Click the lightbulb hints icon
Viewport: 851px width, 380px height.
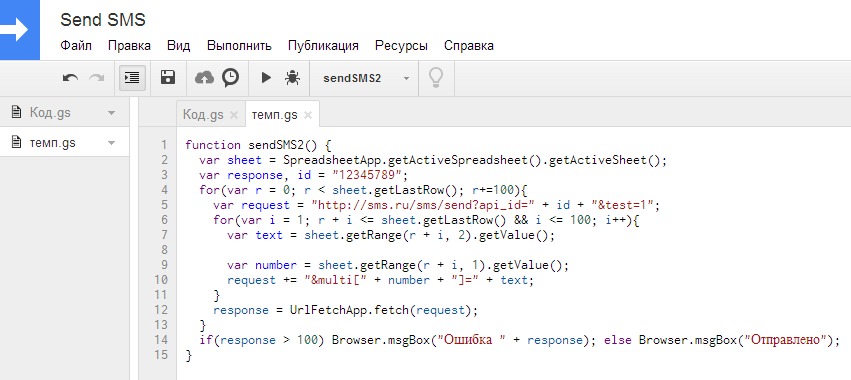436,78
